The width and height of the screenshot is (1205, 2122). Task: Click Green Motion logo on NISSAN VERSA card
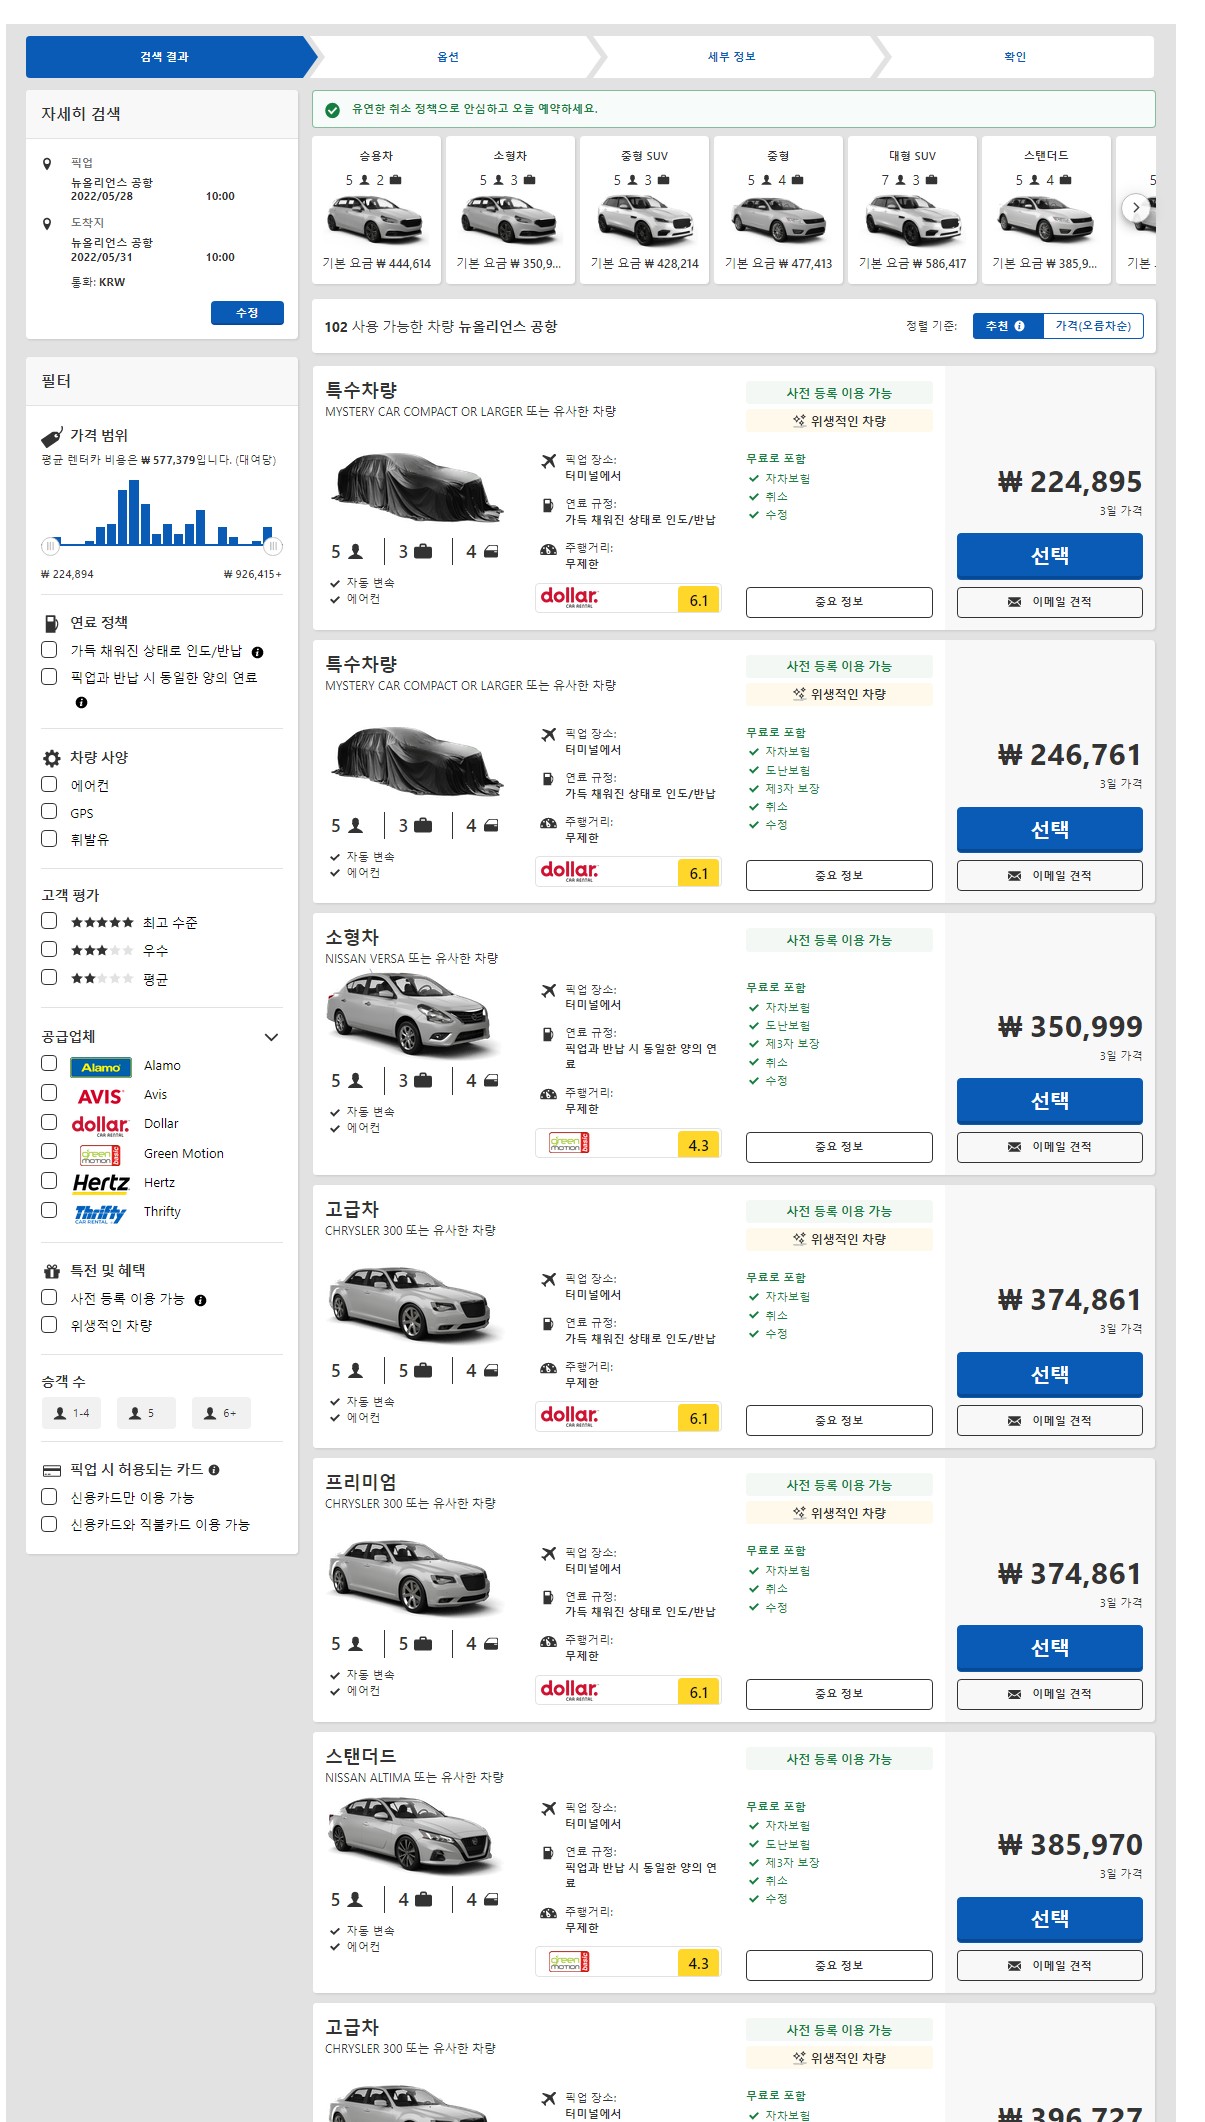569,1143
